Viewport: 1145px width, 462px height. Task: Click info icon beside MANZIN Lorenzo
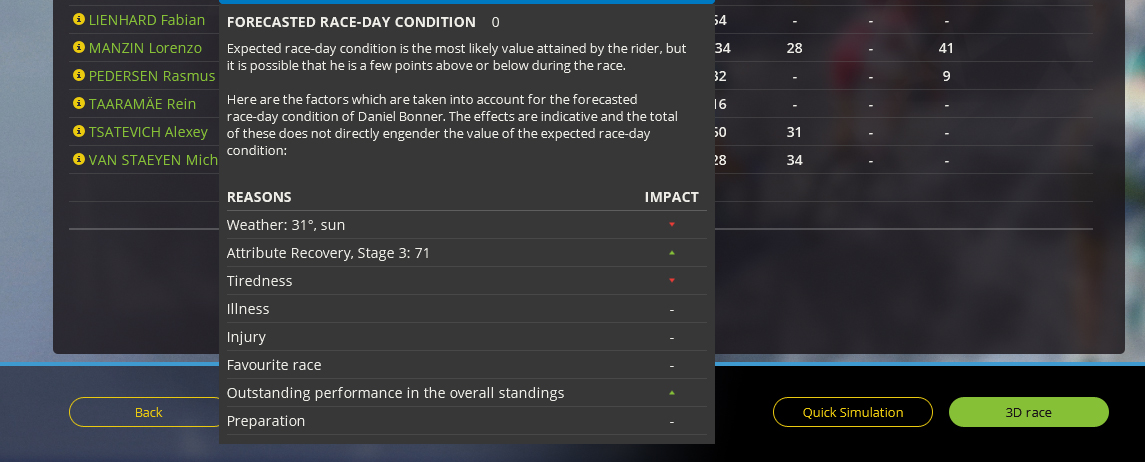tap(79, 48)
